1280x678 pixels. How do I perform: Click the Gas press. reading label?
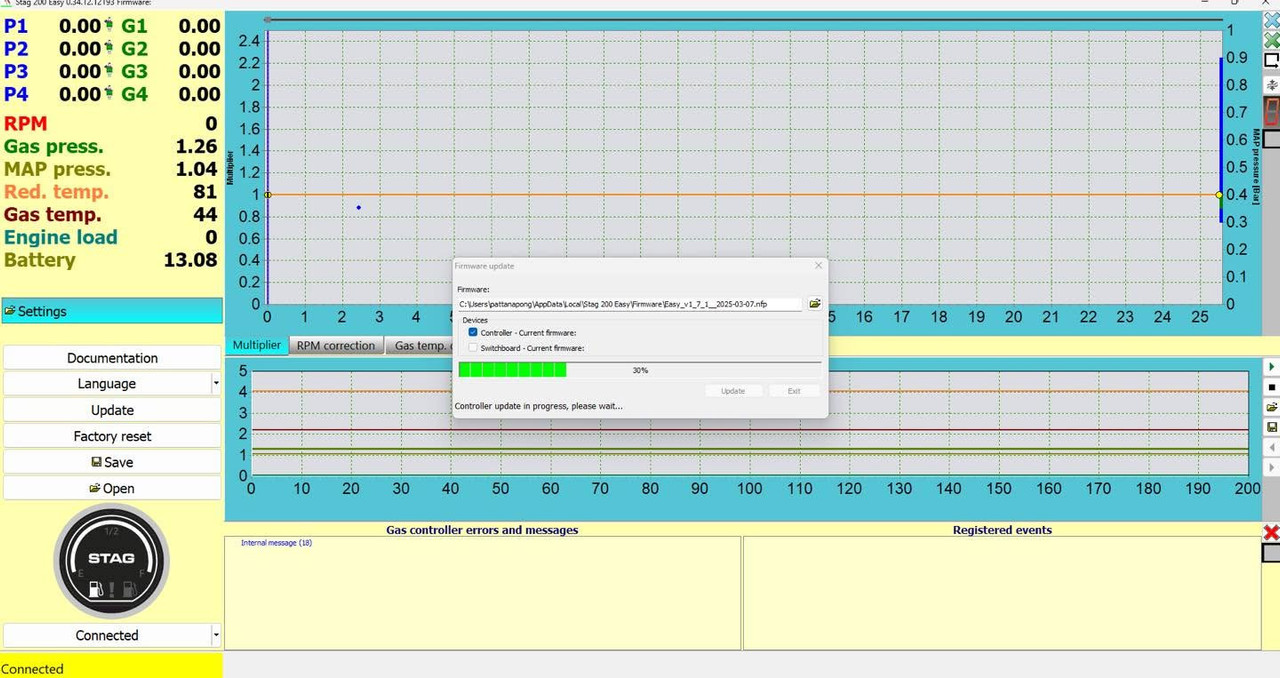click(54, 146)
